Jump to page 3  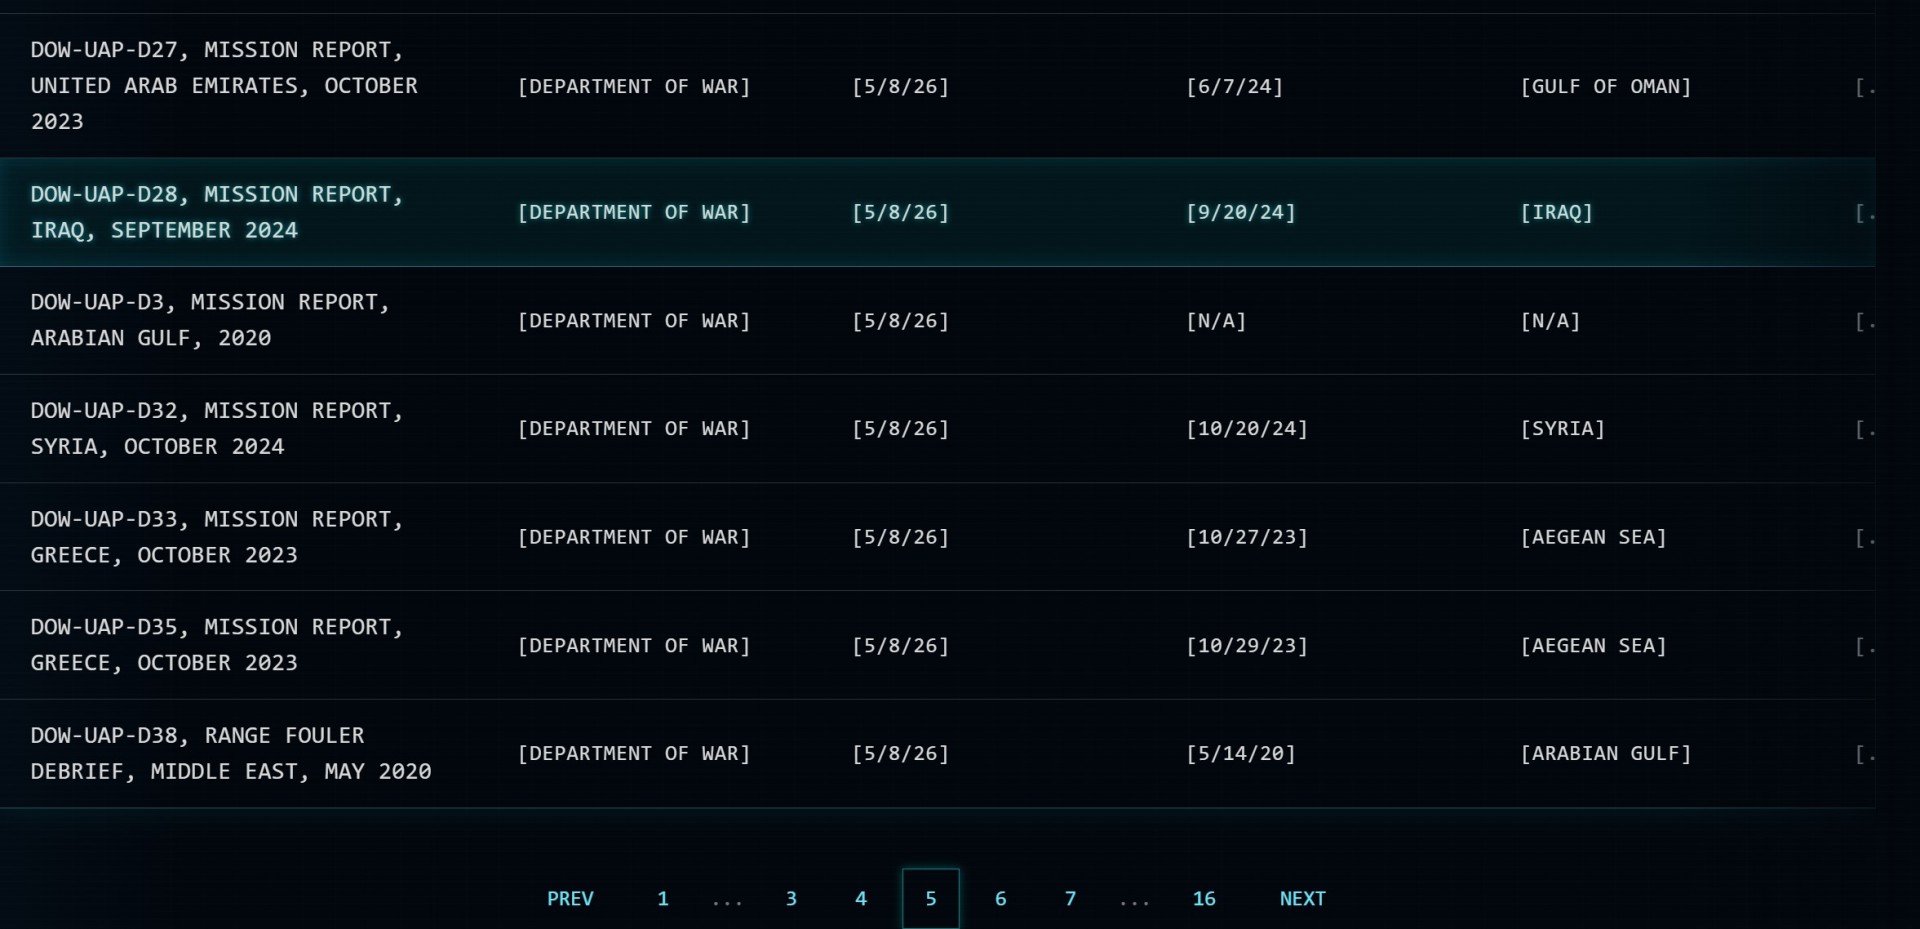pos(791,898)
